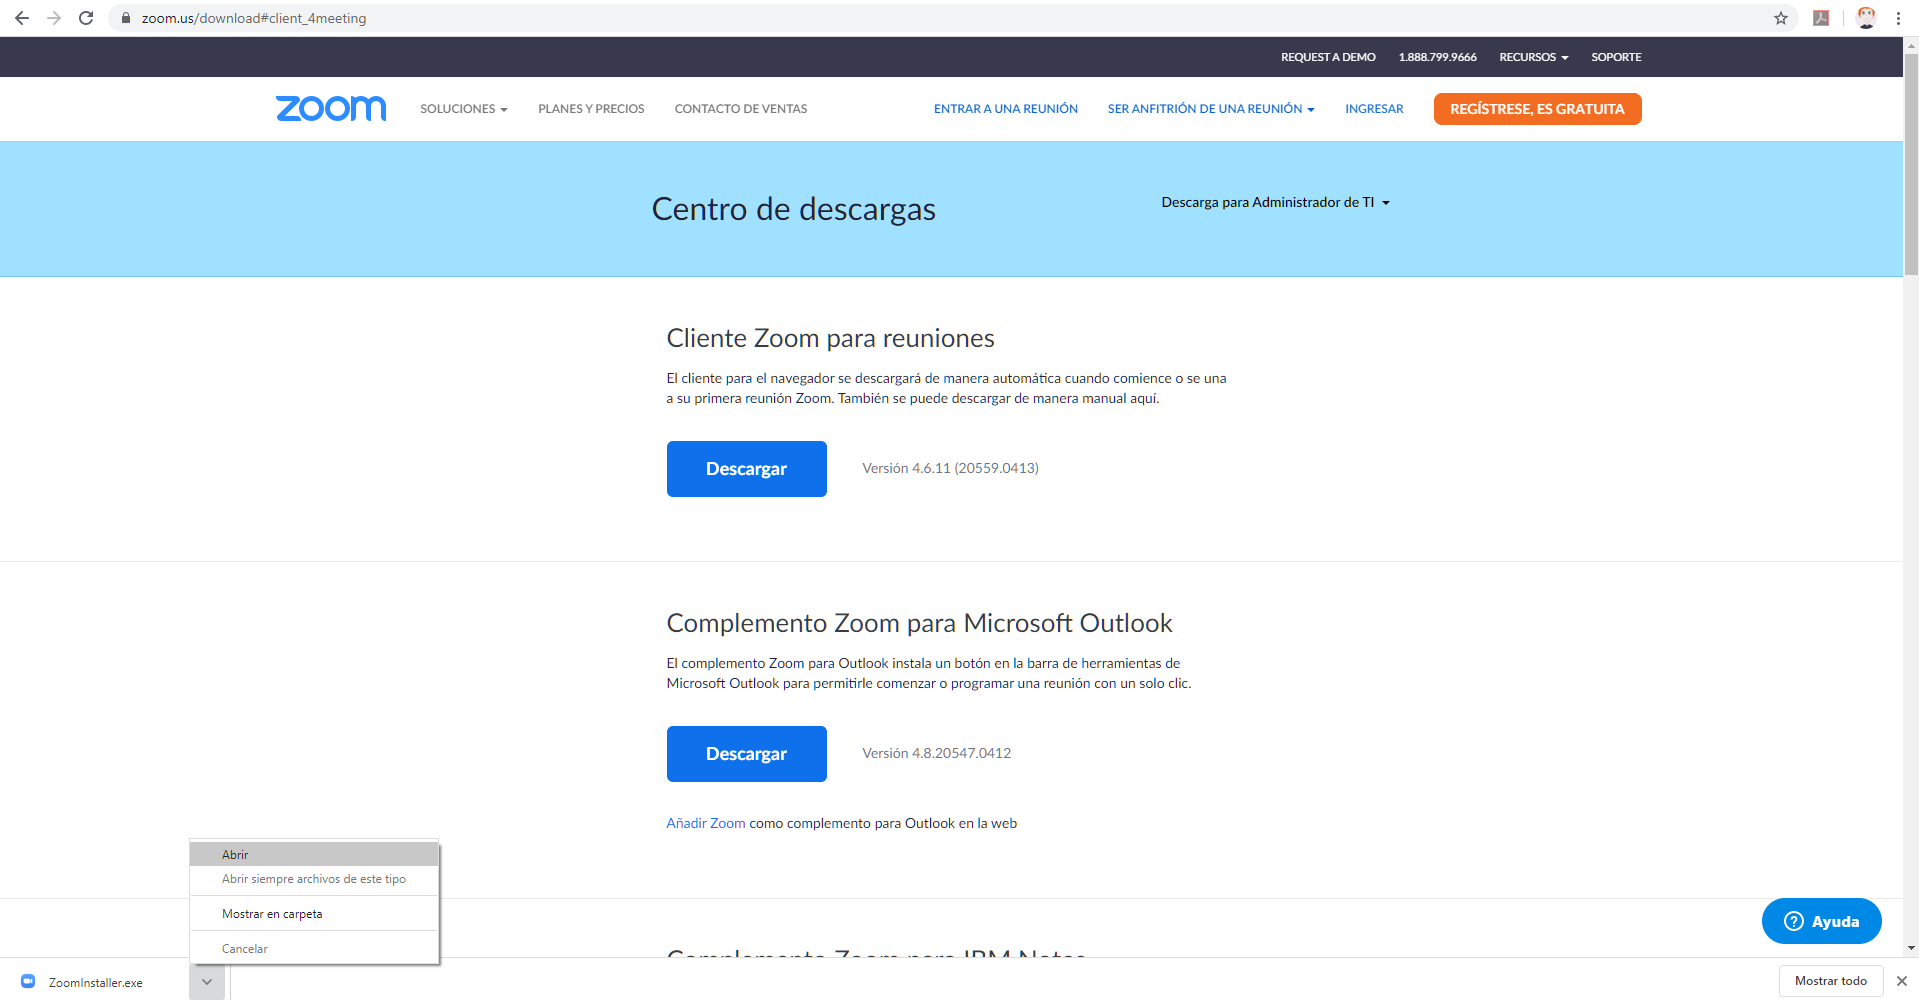Click the Versión 4.6.11 (20559.0413) text
This screenshot has width=1919, height=1005.
point(950,468)
